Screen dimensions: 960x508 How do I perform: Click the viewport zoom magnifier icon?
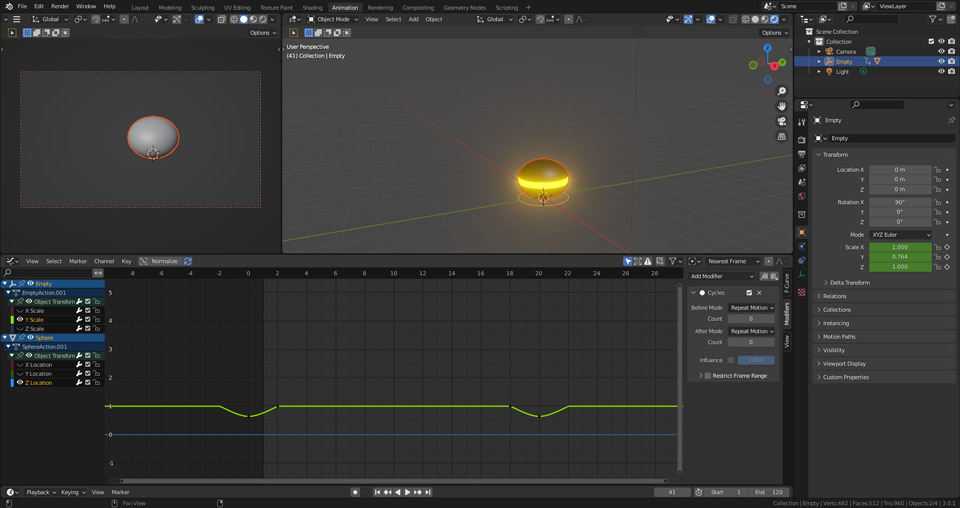pyautogui.click(x=782, y=91)
